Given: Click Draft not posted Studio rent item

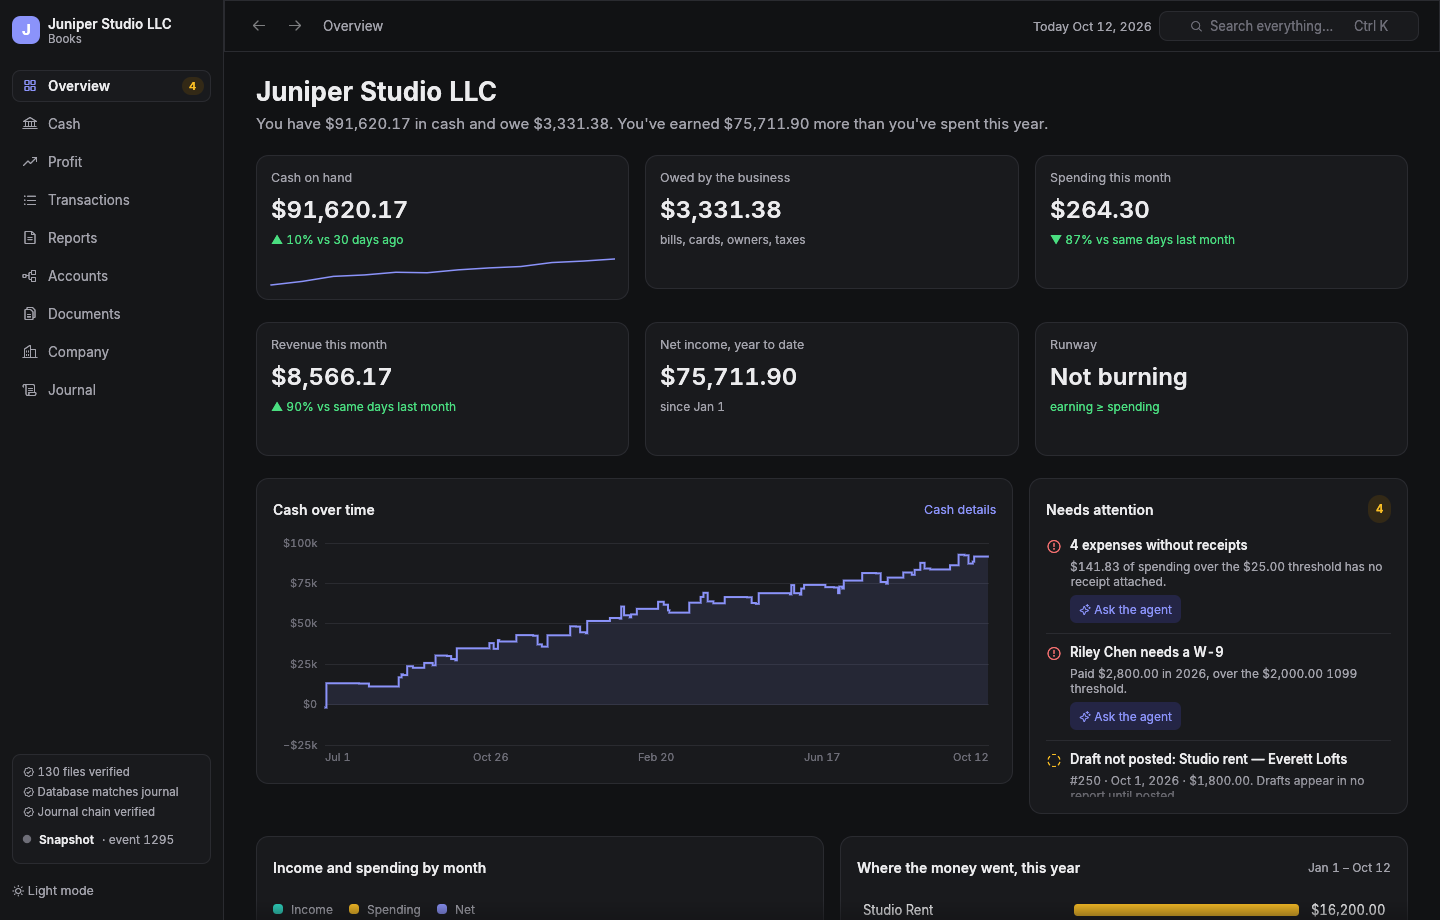Looking at the screenshot, I should point(1218,775).
